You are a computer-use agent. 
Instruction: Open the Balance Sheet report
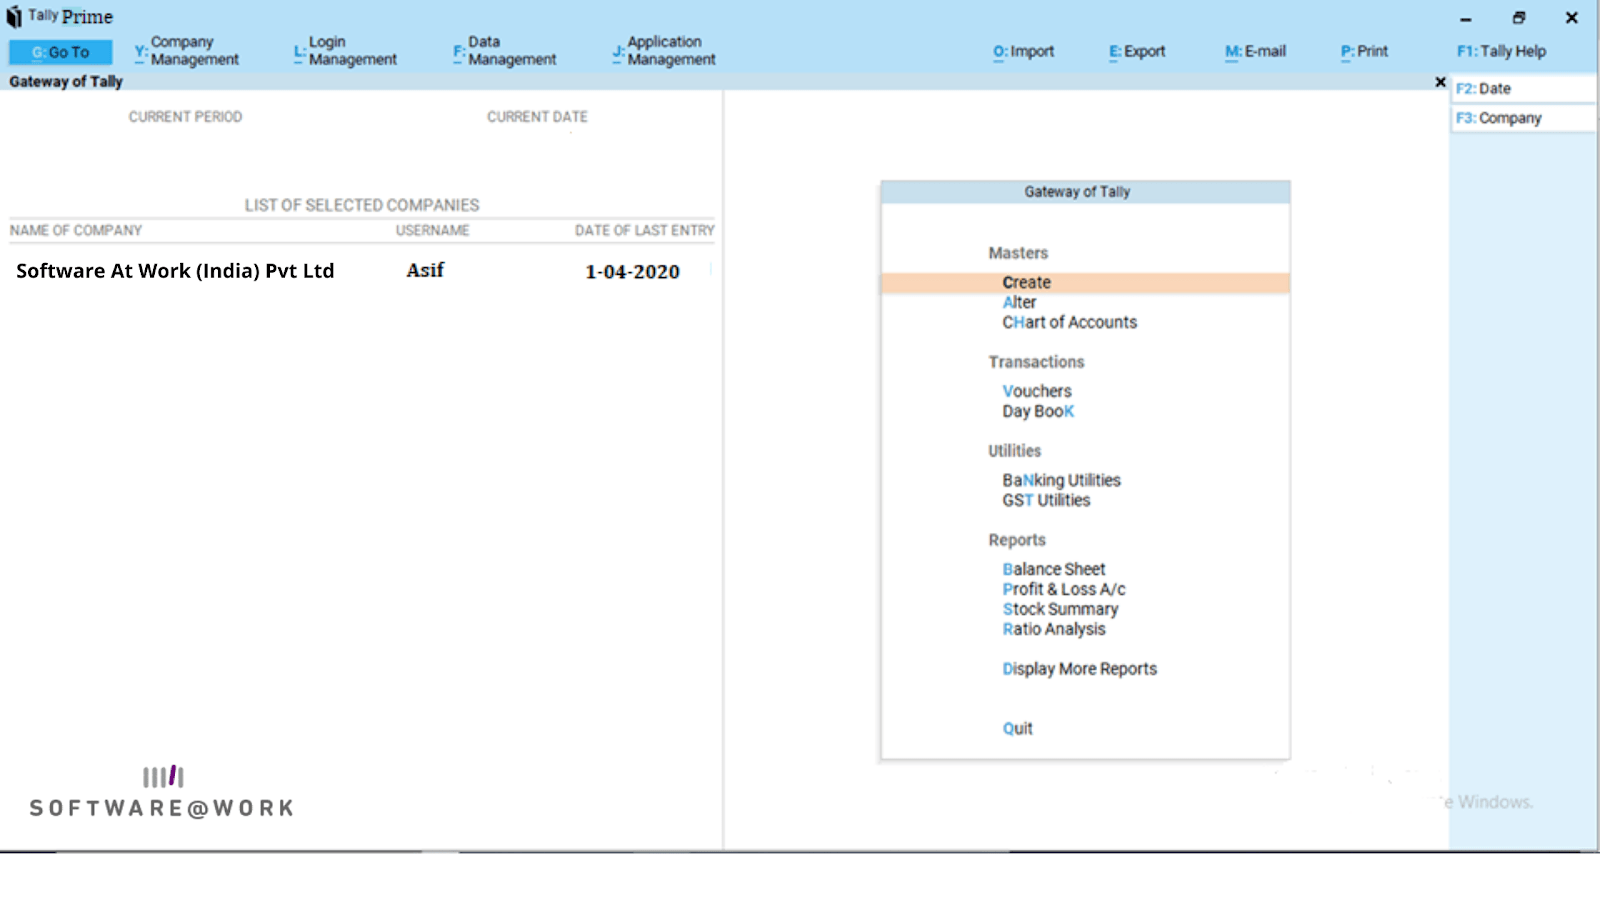(x=1054, y=569)
